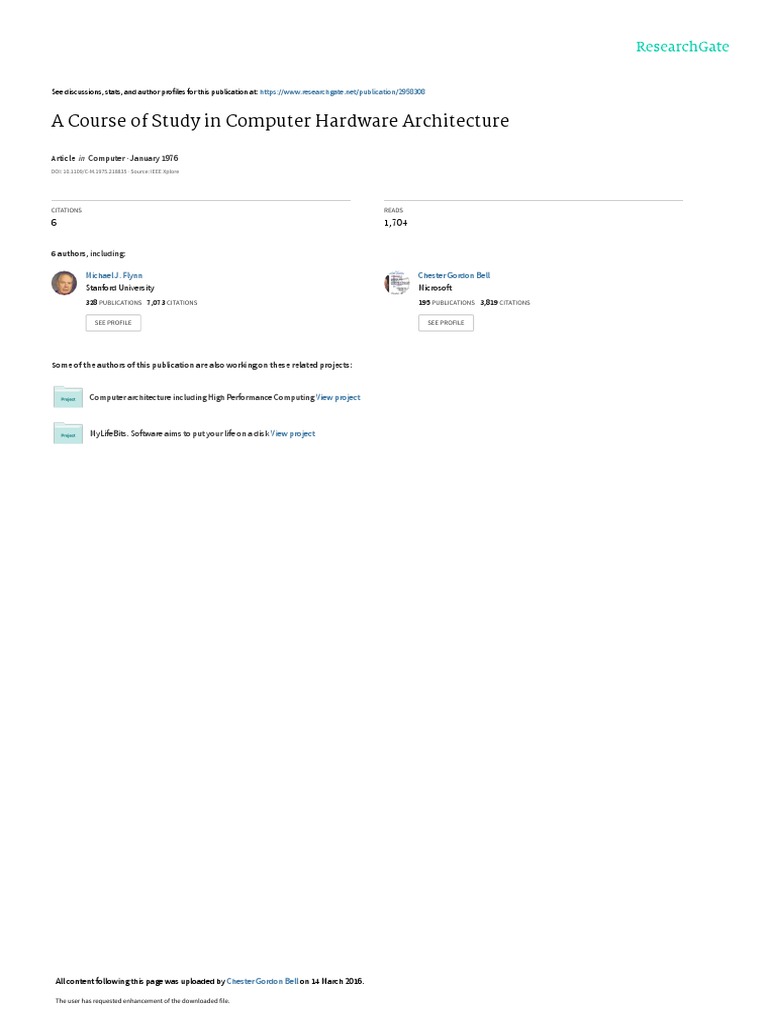768x1024 pixels.
Task: Click the Stanford University affiliation text
Action: [x=120, y=288]
